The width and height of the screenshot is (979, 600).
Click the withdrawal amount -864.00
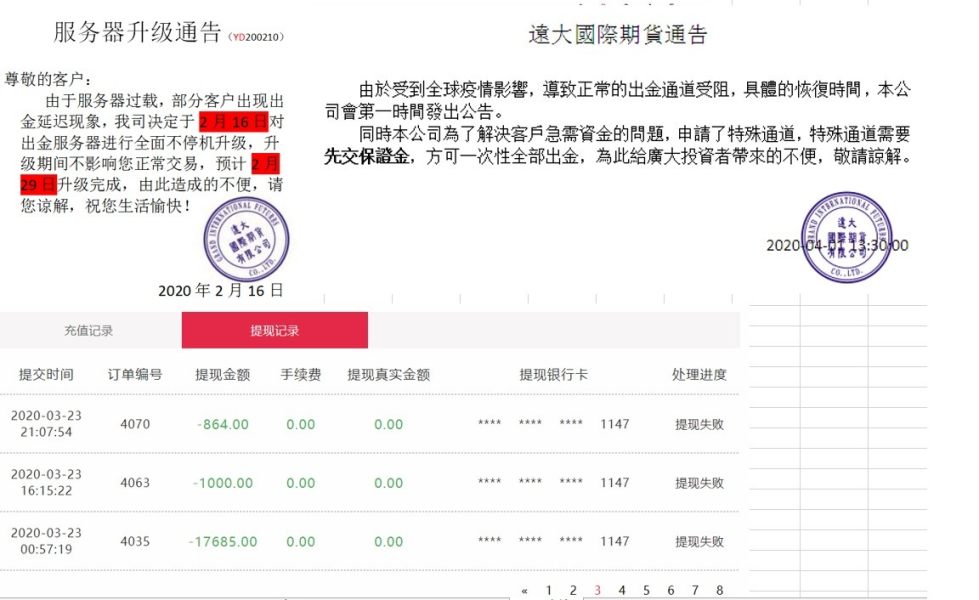[223, 424]
